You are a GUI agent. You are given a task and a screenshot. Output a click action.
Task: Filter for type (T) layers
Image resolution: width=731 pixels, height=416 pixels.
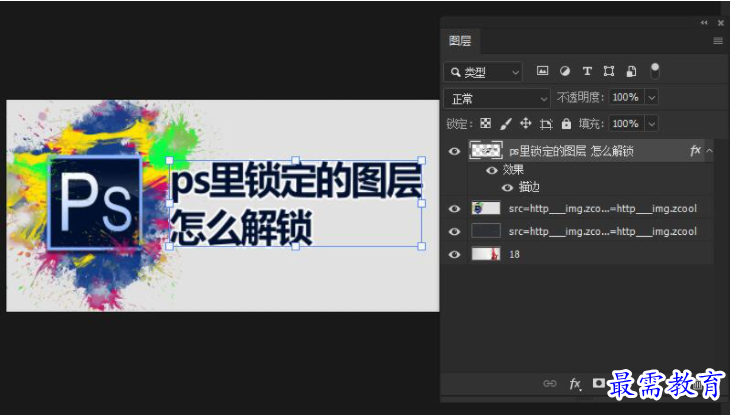(x=587, y=71)
